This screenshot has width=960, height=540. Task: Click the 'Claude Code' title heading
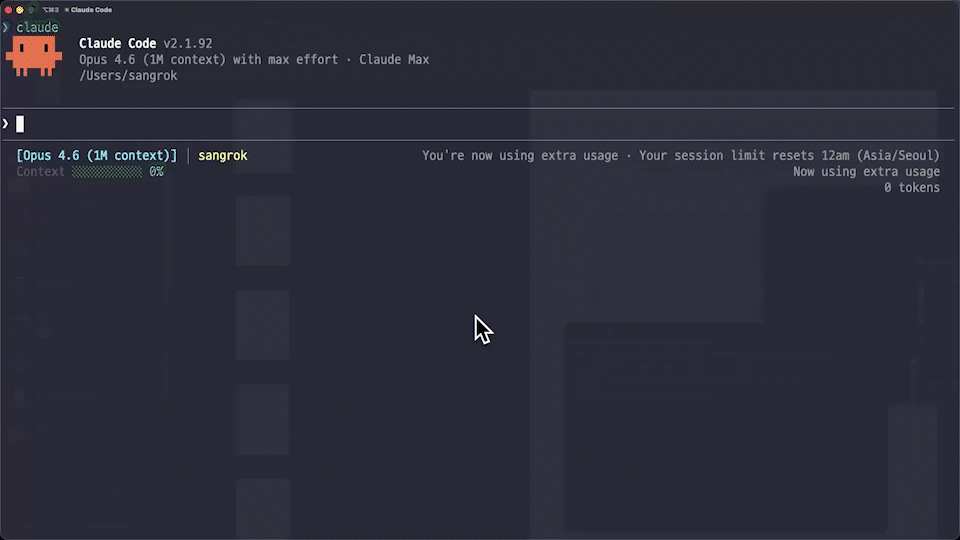click(x=118, y=43)
